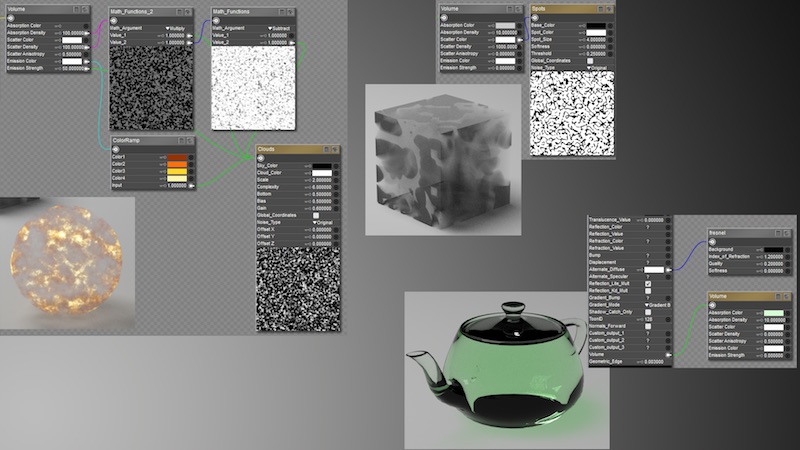The height and width of the screenshot is (450, 800).
Task: Open the Background swatch in the fresnel node
Action: coord(773,249)
